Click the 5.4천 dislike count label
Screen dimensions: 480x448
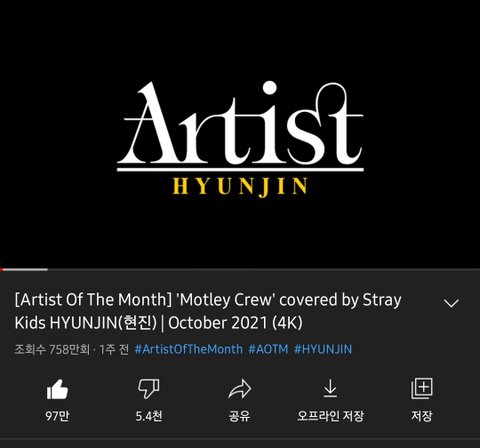pos(149,416)
